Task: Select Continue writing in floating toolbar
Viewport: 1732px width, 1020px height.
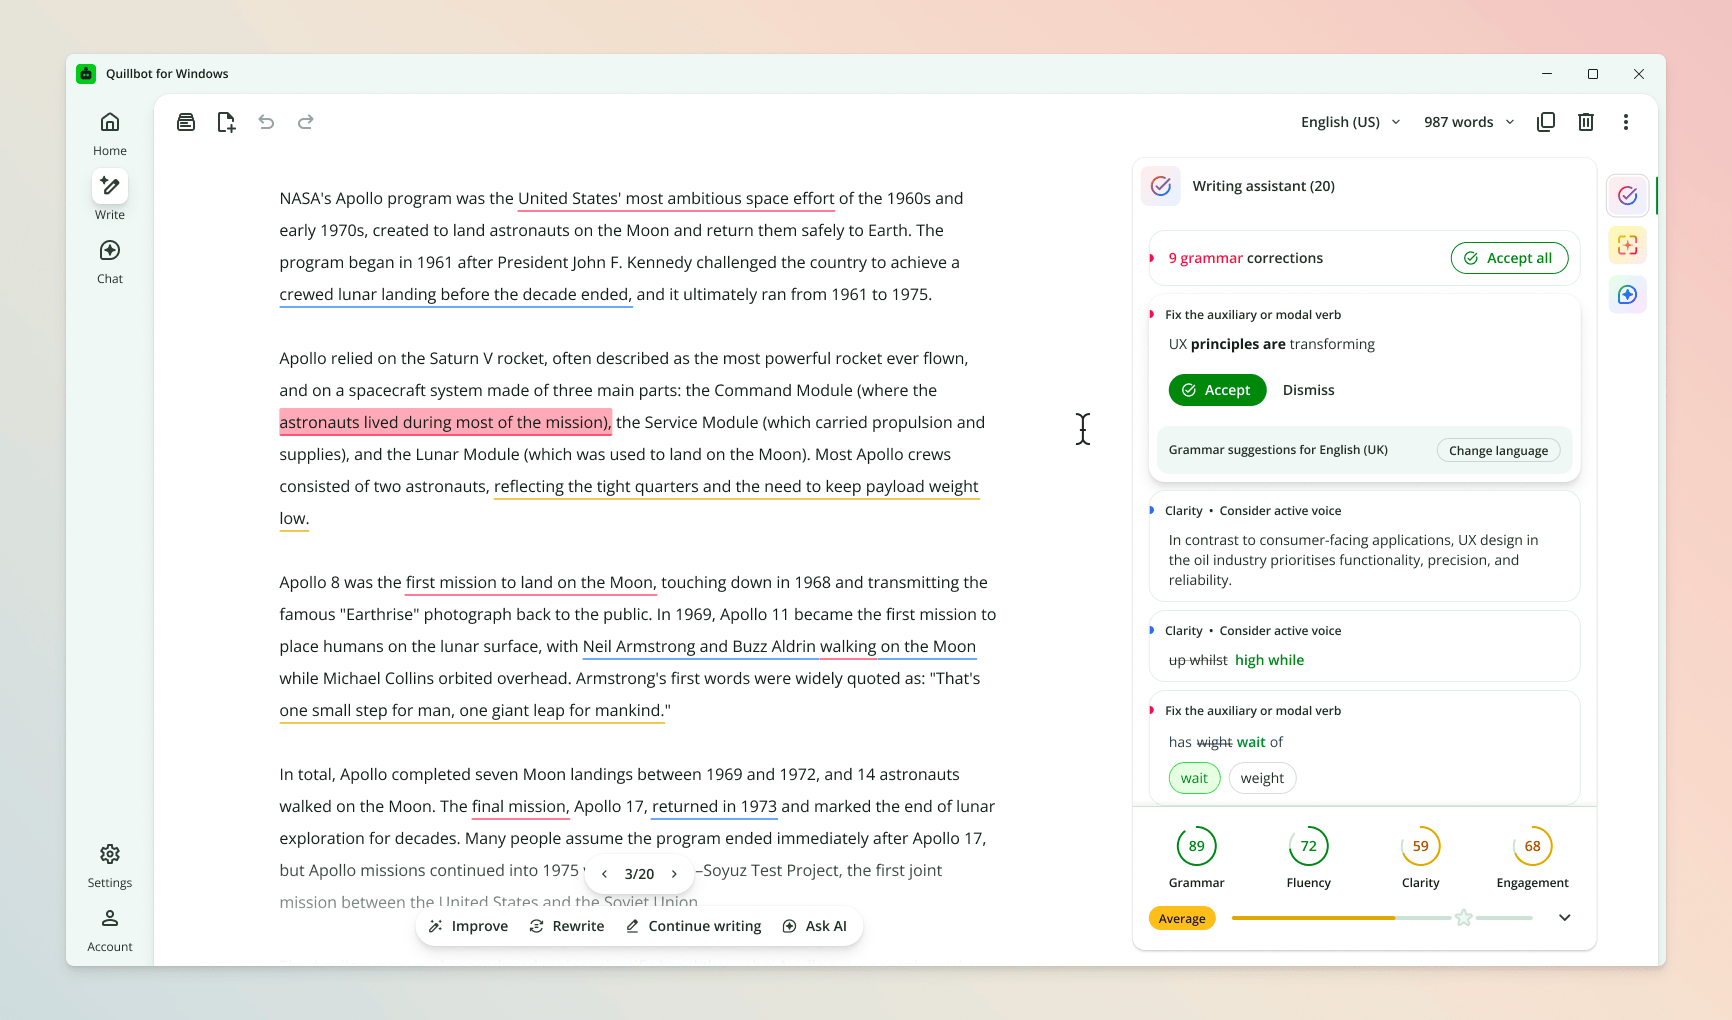Action: tap(694, 926)
